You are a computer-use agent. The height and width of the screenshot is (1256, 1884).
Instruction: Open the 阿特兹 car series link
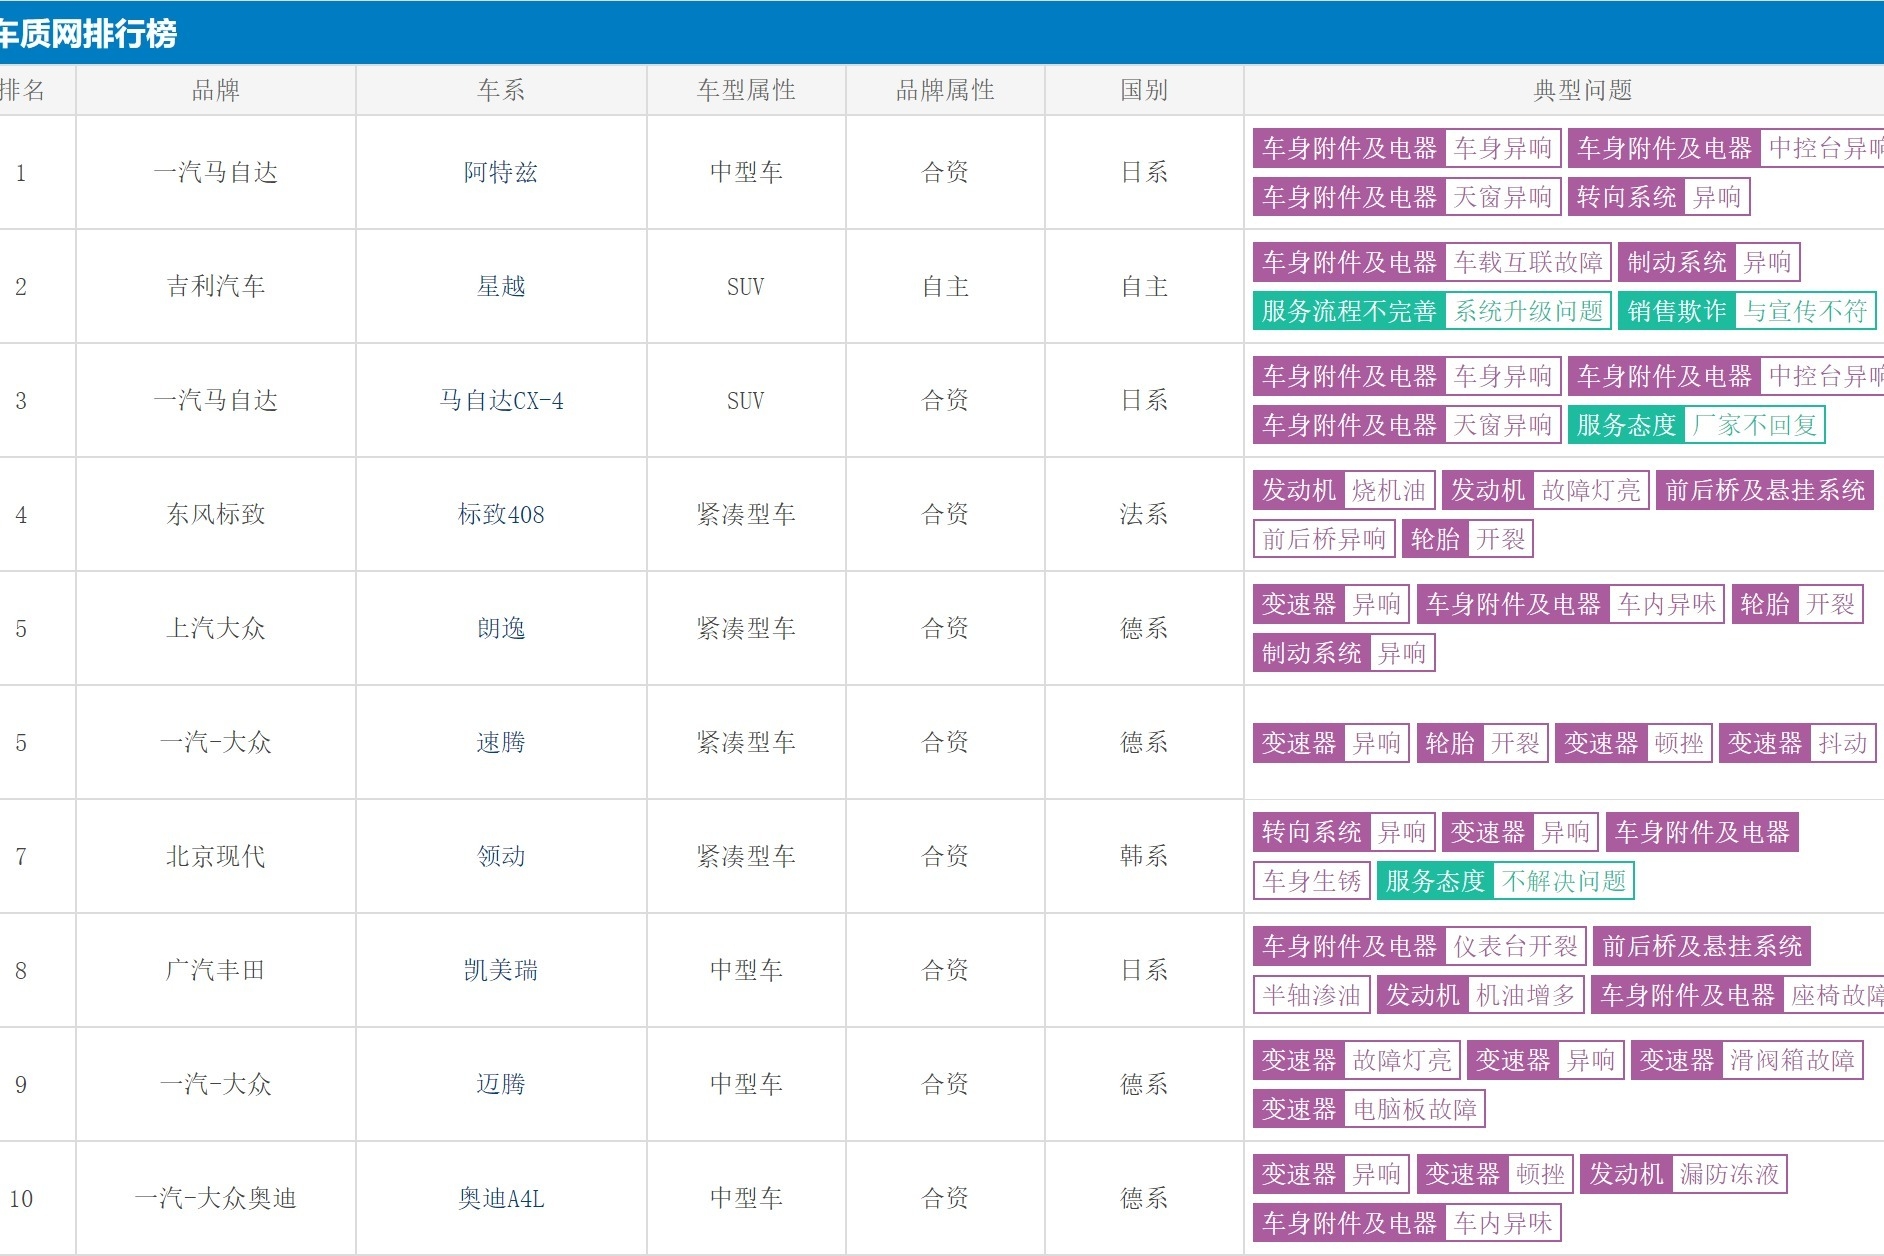coord(501,173)
